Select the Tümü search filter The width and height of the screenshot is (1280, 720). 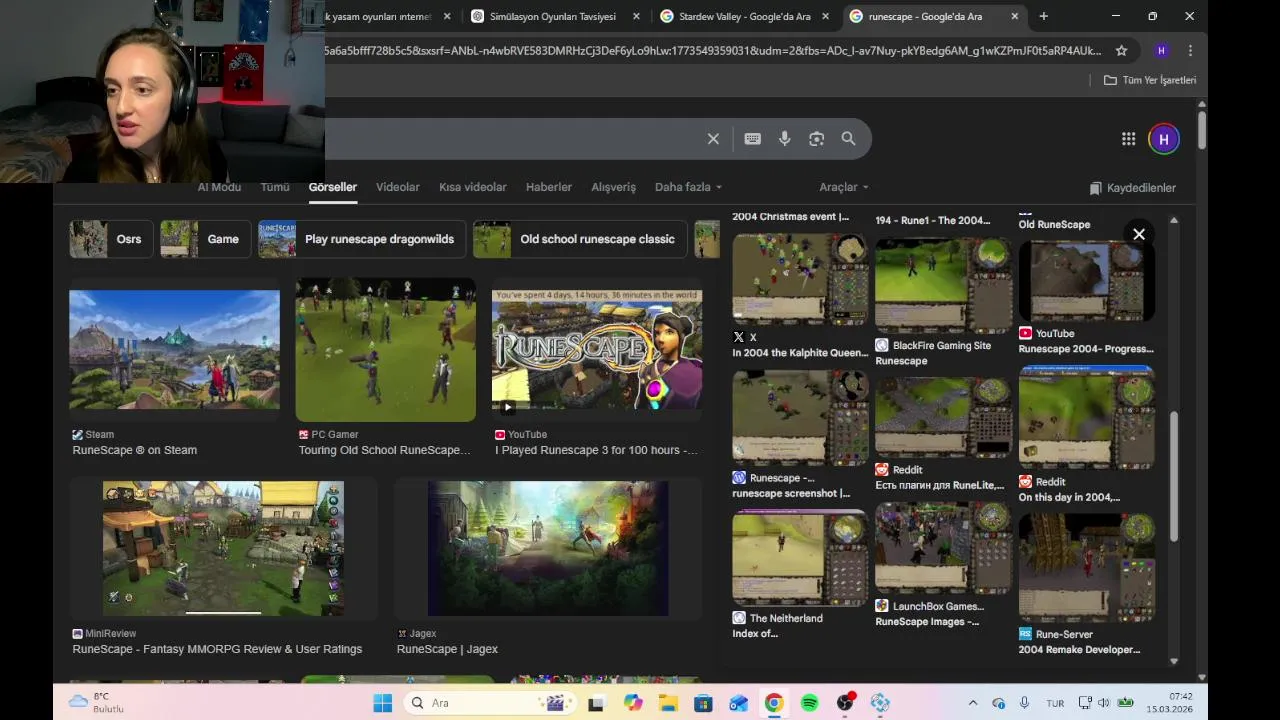275,187
